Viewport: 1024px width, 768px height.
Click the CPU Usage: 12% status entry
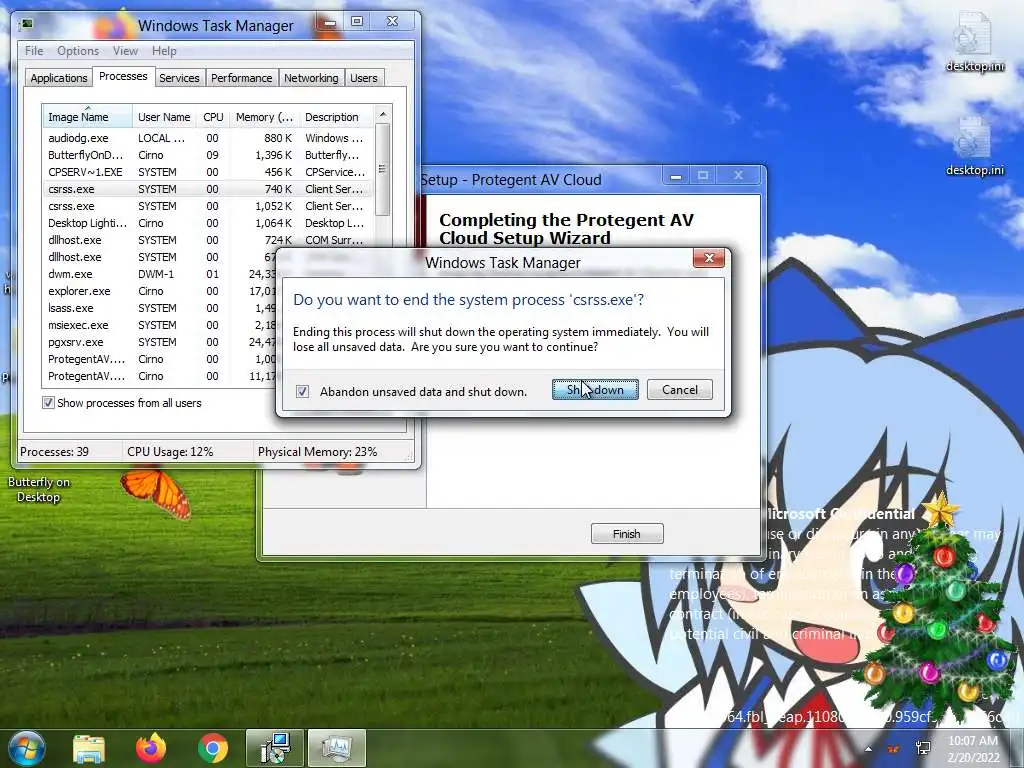[x=170, y=451]
